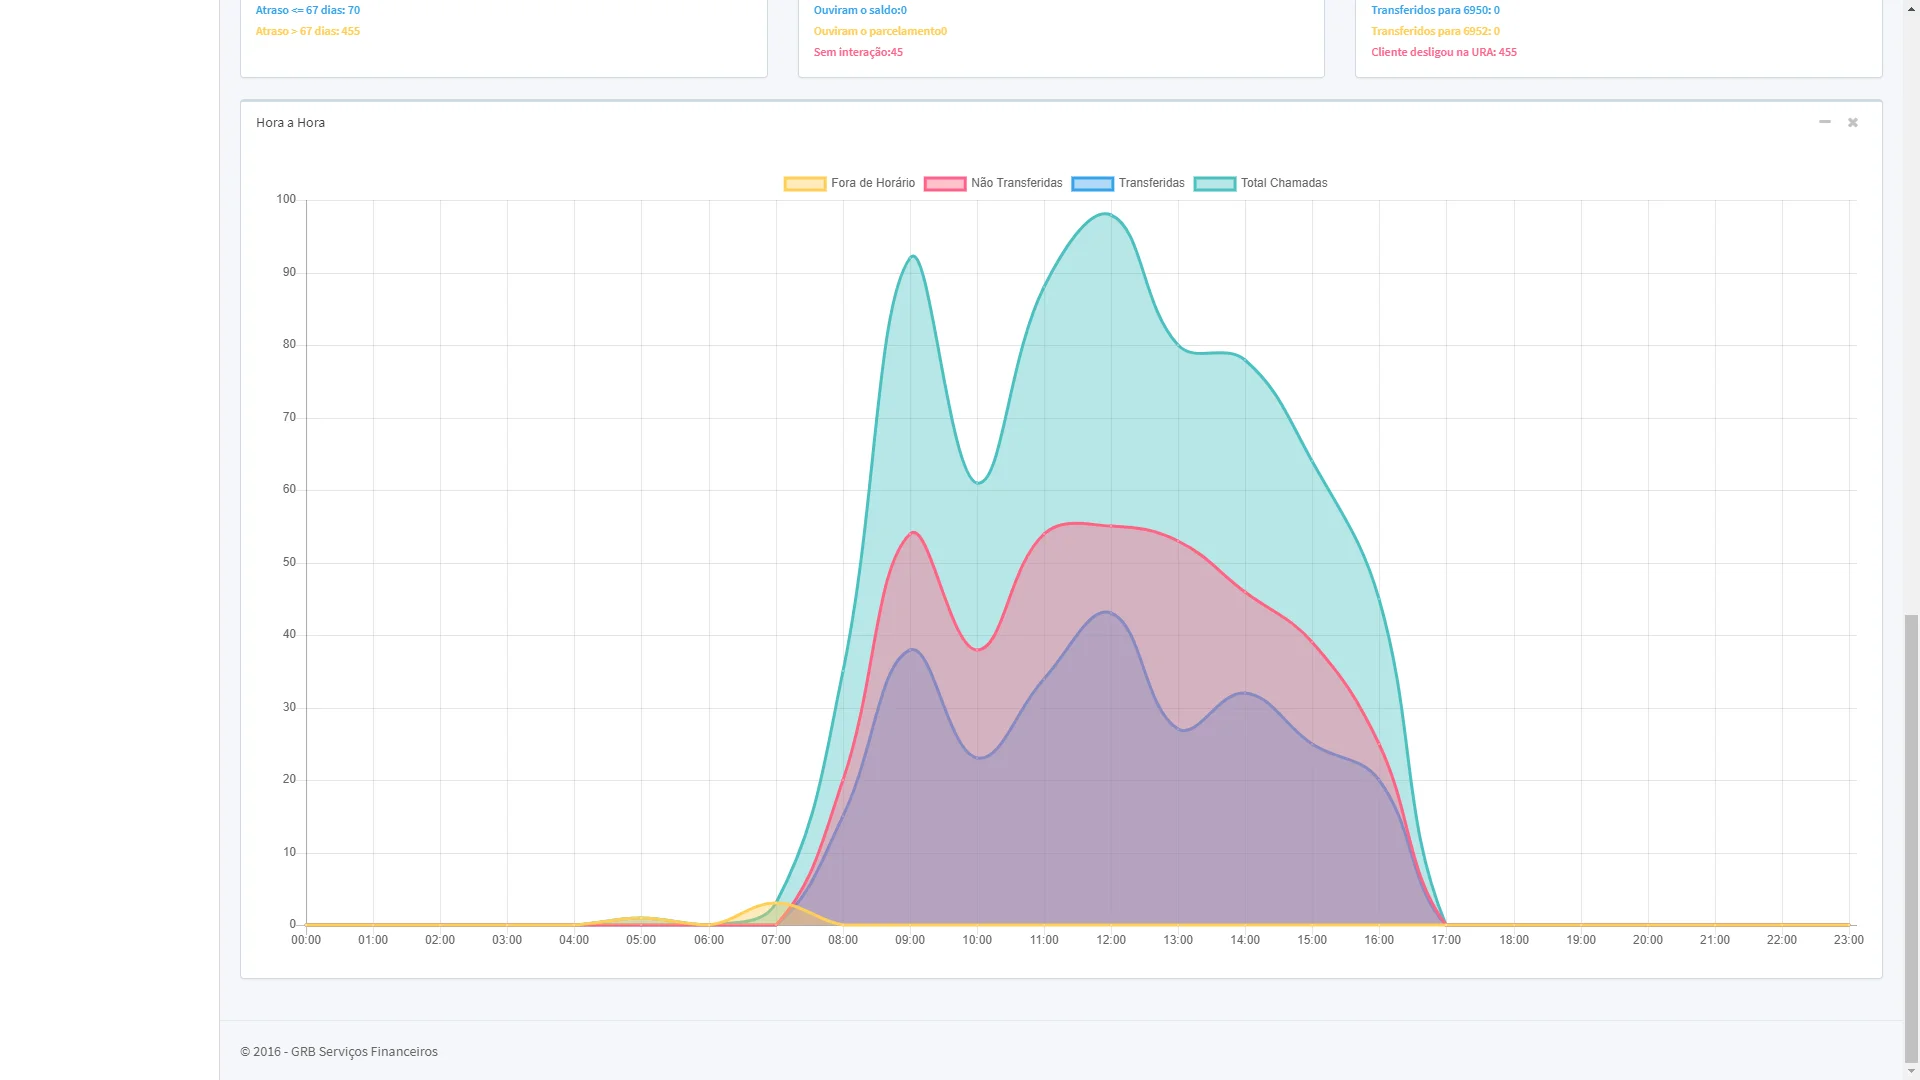Click the page vertical scrollbar thumb
This screenshot has height=1080, width=1920.
(1911, 838)
